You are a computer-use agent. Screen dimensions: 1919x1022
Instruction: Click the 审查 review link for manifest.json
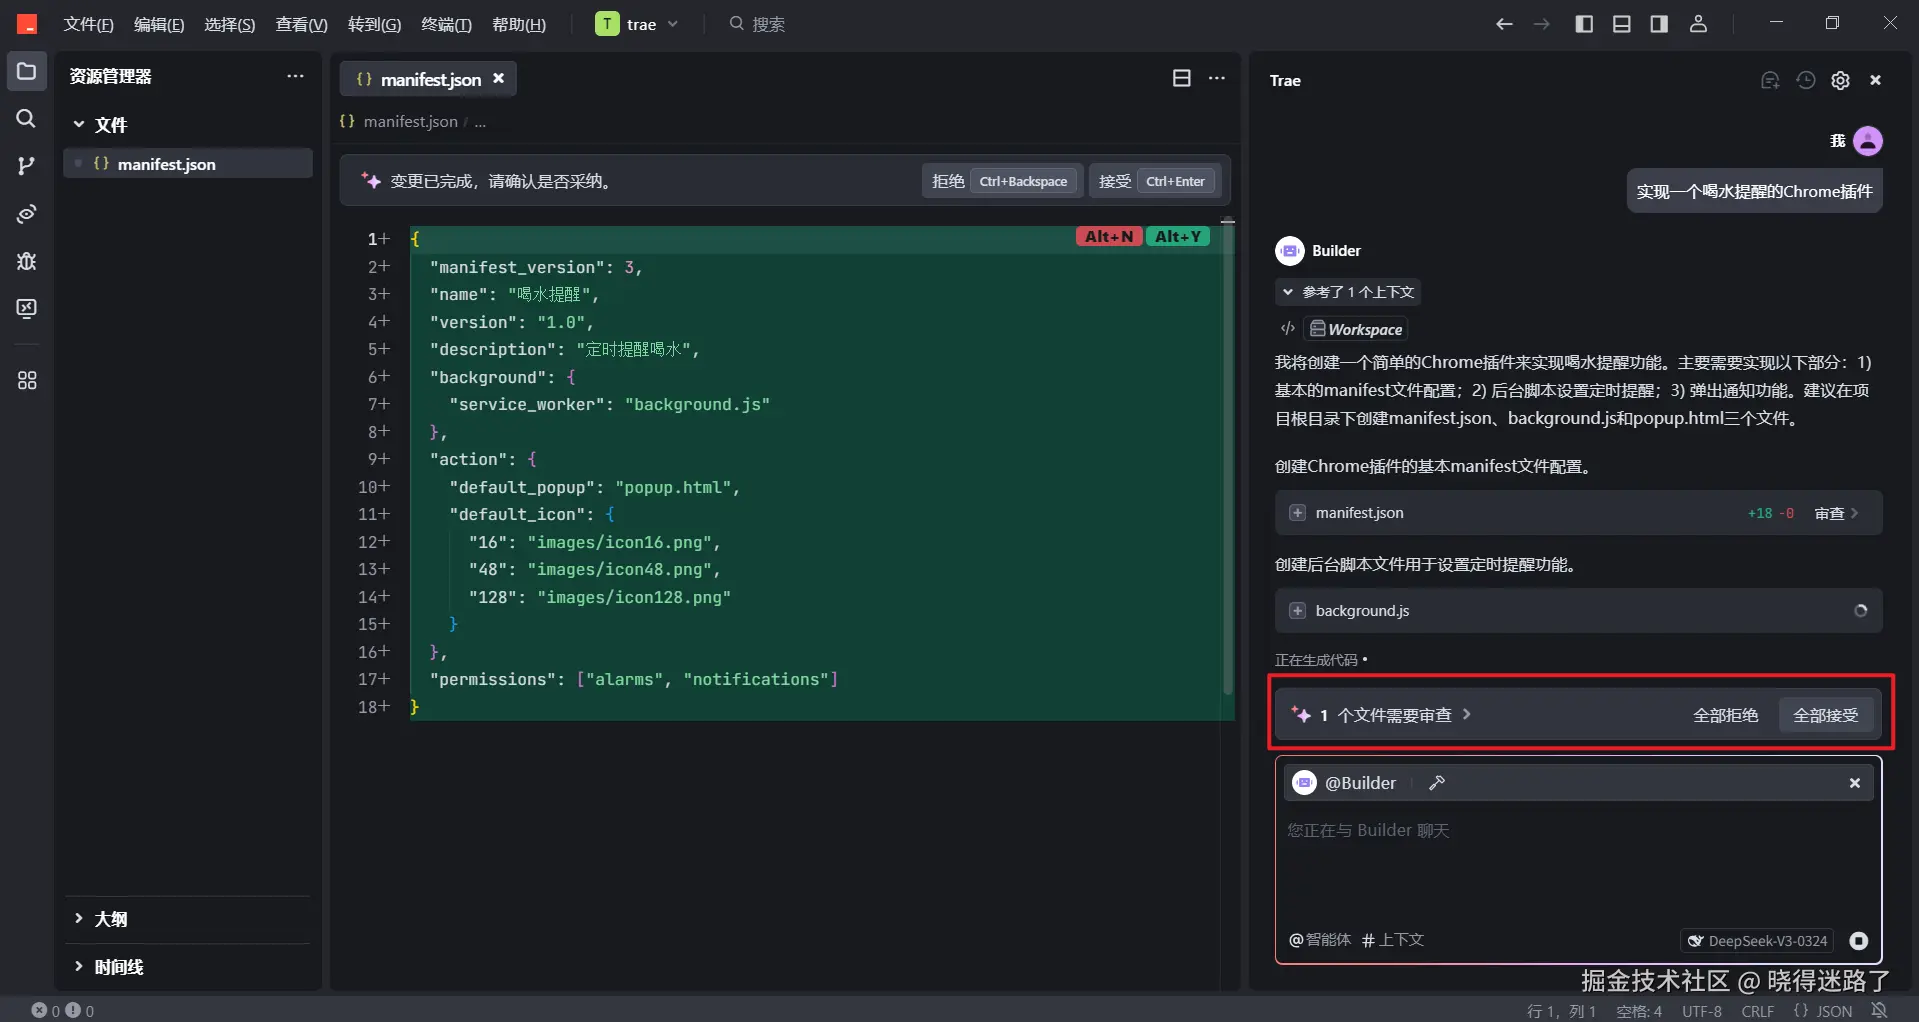point(1836,513)
